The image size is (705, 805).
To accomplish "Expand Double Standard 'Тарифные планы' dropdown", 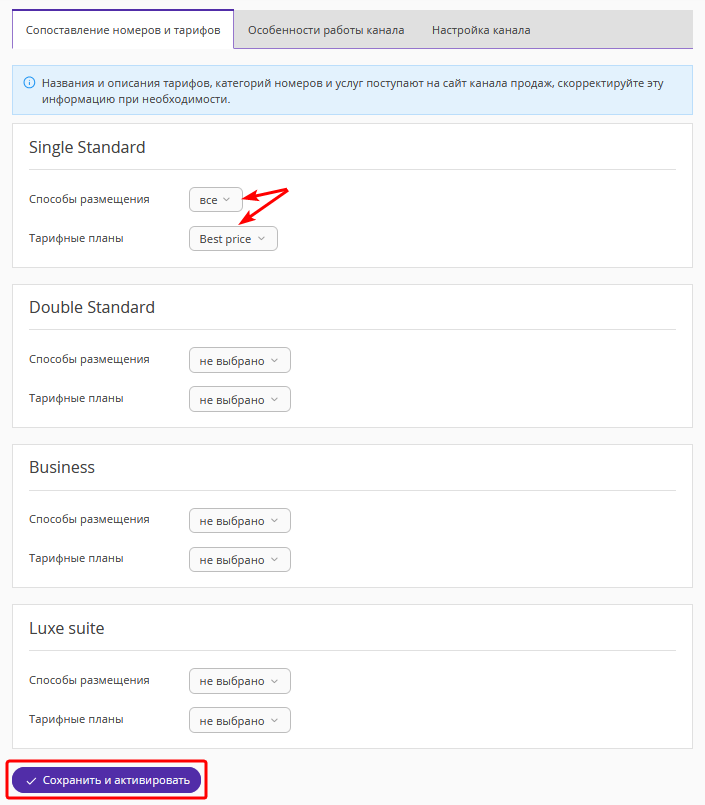I will (240, 399).
